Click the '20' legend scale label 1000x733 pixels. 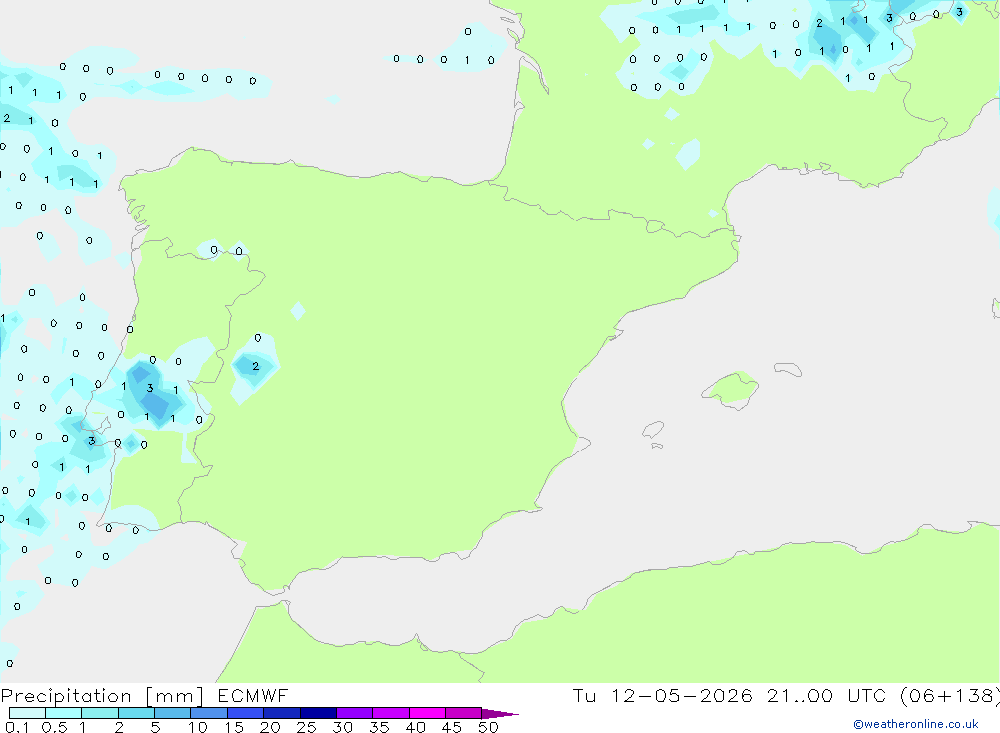(270, 727)
